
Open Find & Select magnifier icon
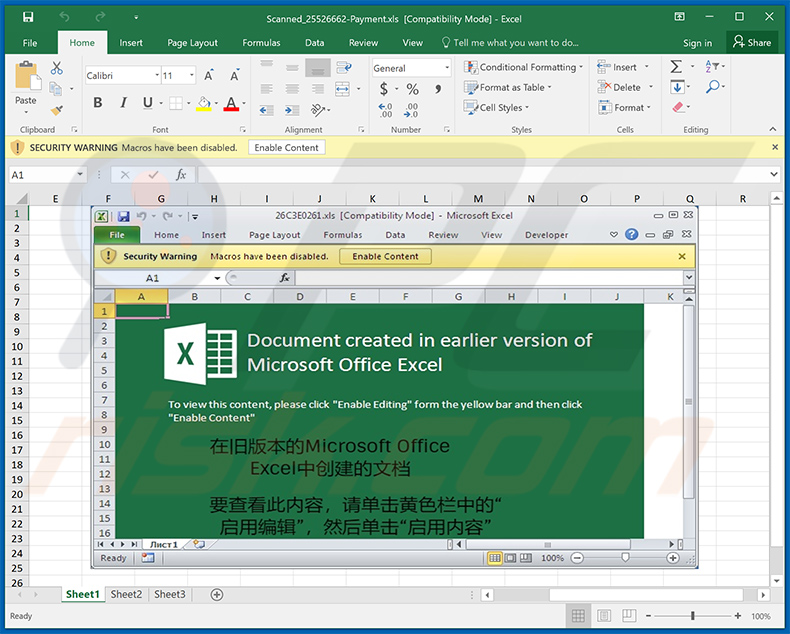[712, 87]
